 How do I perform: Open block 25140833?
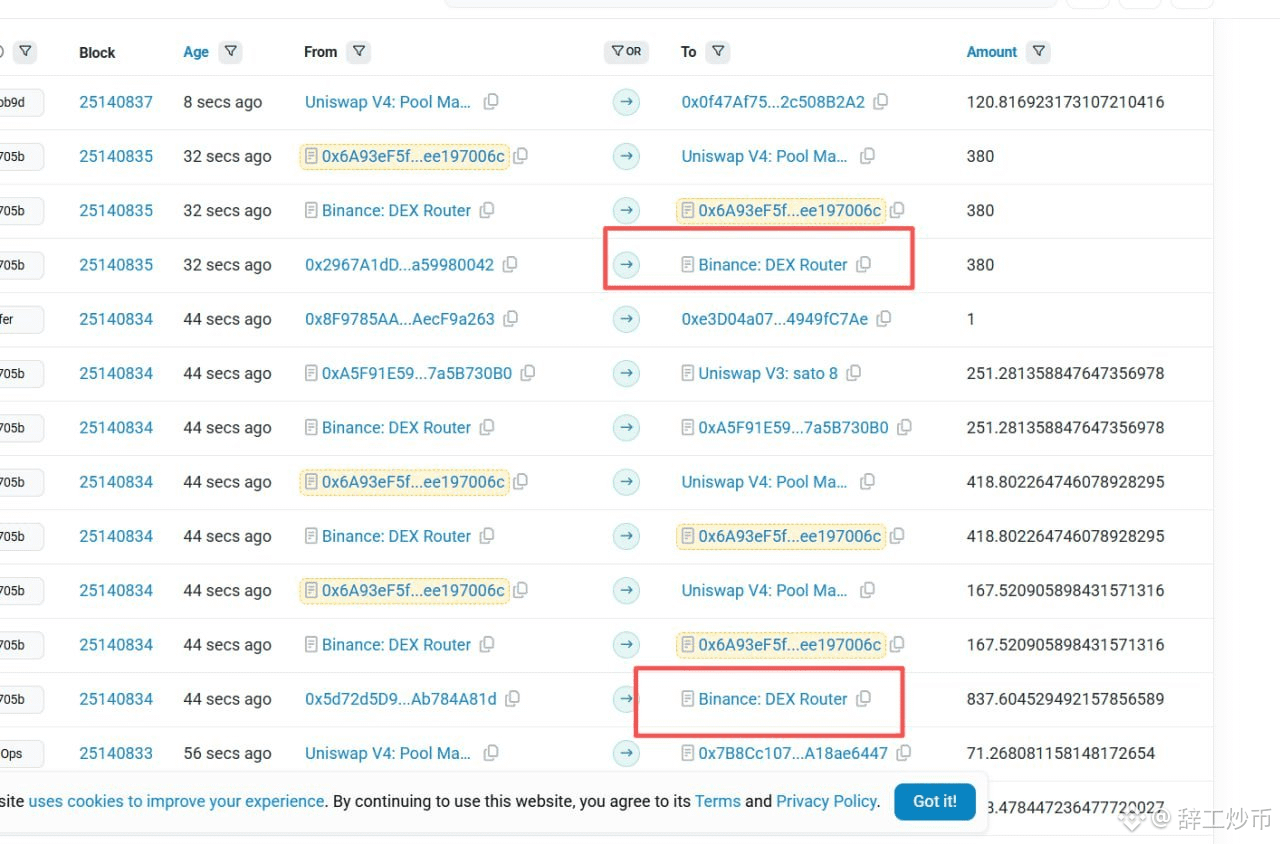[116, 753]
